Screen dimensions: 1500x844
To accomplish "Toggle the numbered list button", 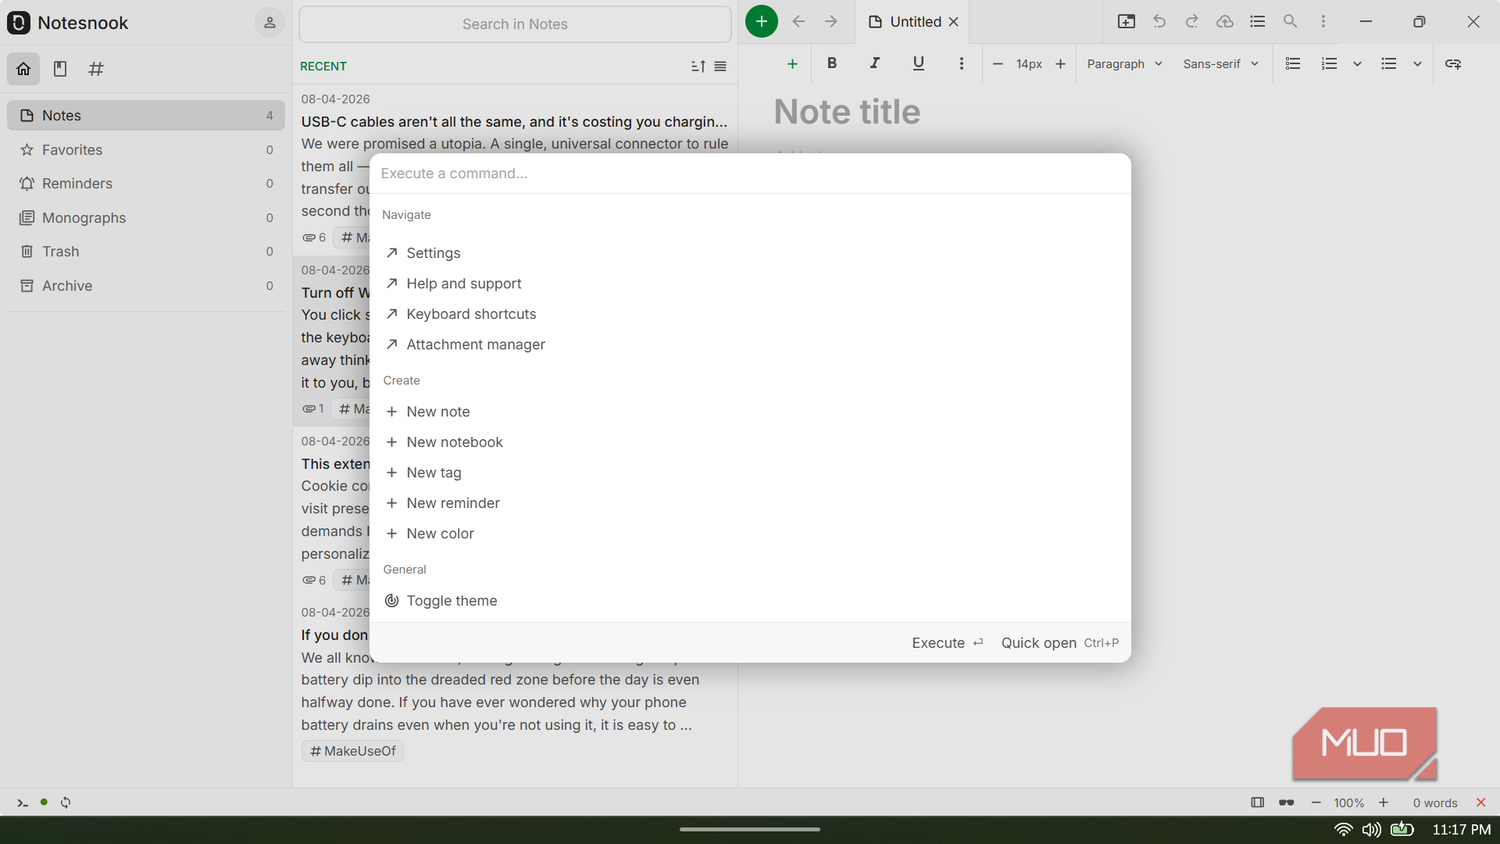I will click(x=1329, y=63).
